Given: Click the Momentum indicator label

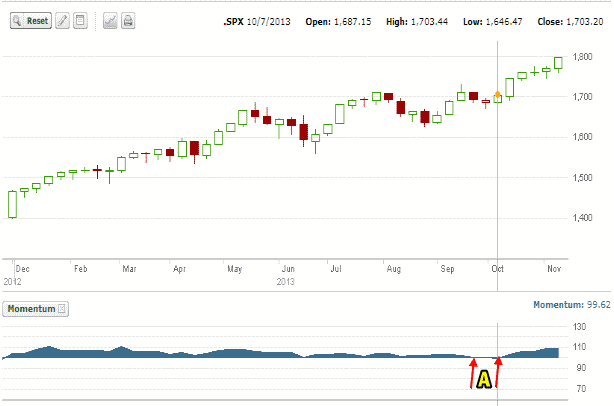Looking at the screenshot, I should [31, 309].
